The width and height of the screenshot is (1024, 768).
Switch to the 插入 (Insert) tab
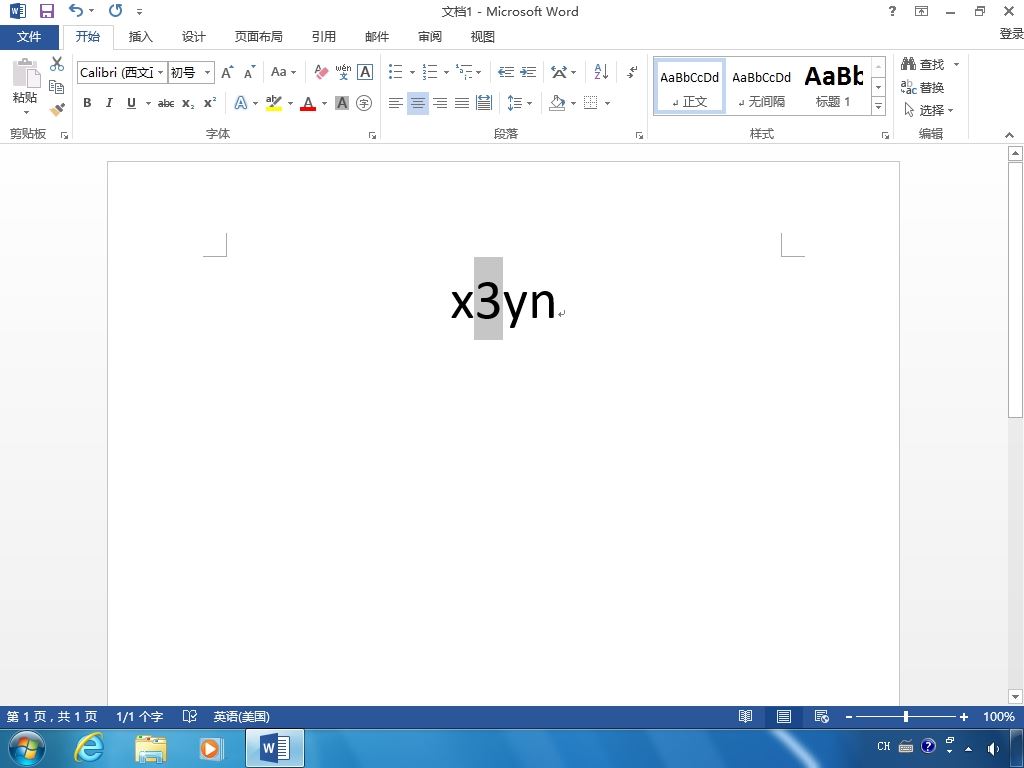(140, 37)
